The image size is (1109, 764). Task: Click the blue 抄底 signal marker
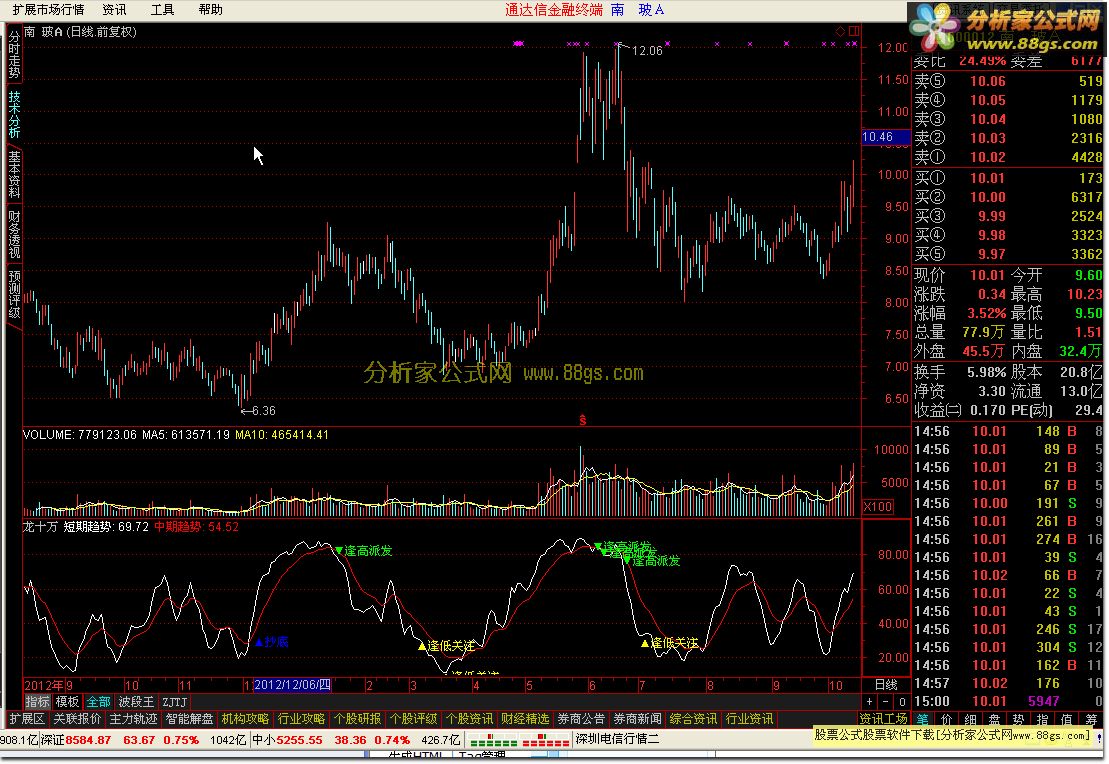pyautogui.click(x=272, y=642)
